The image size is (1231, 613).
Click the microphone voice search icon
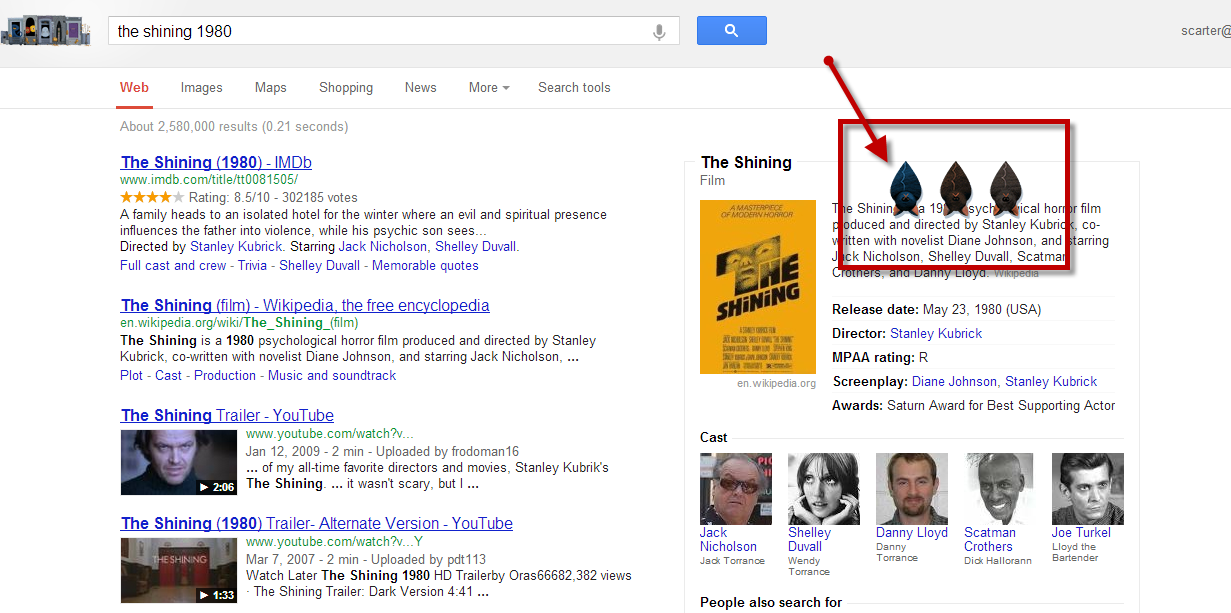(x=659, y=31)
